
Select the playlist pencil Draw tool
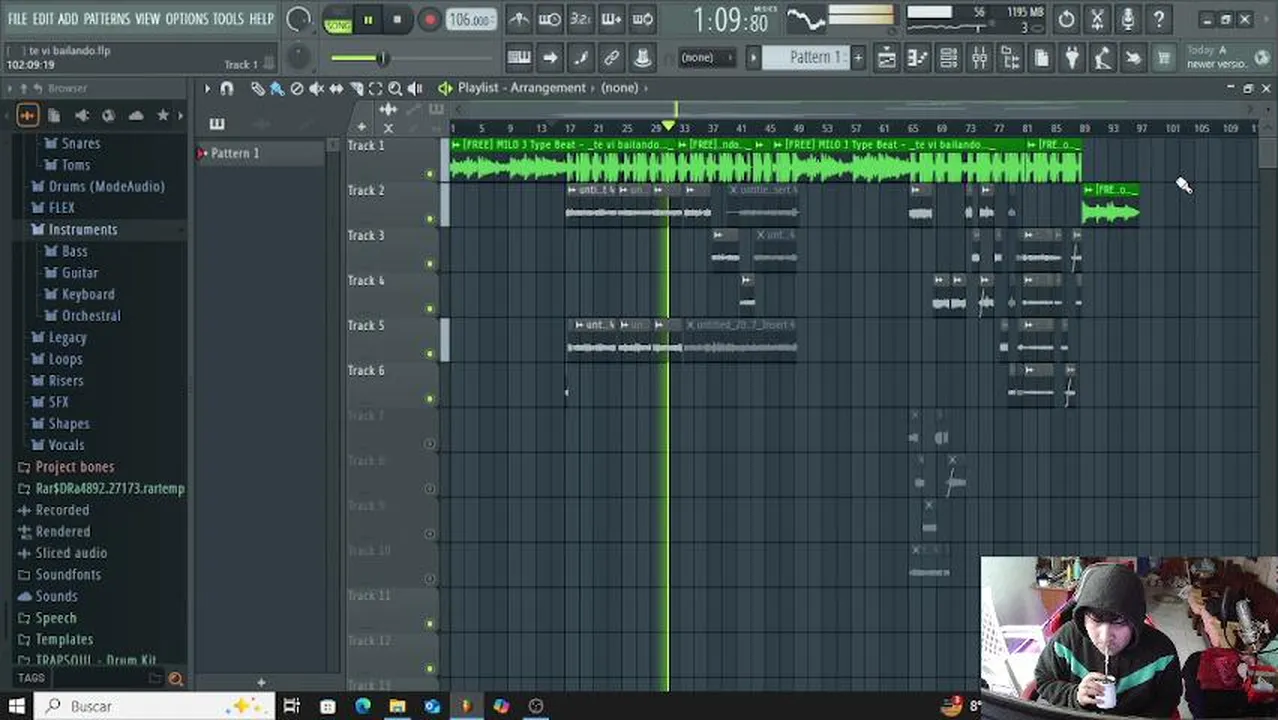tap(257, 89)
